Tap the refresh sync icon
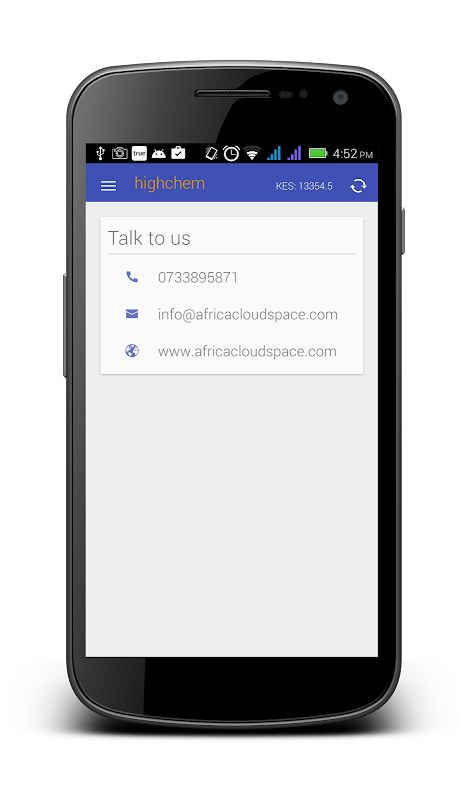Screen dimensions: 460x800 358,186
